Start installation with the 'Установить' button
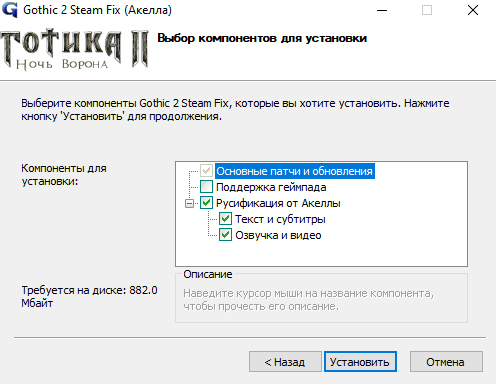 point(360,362)
